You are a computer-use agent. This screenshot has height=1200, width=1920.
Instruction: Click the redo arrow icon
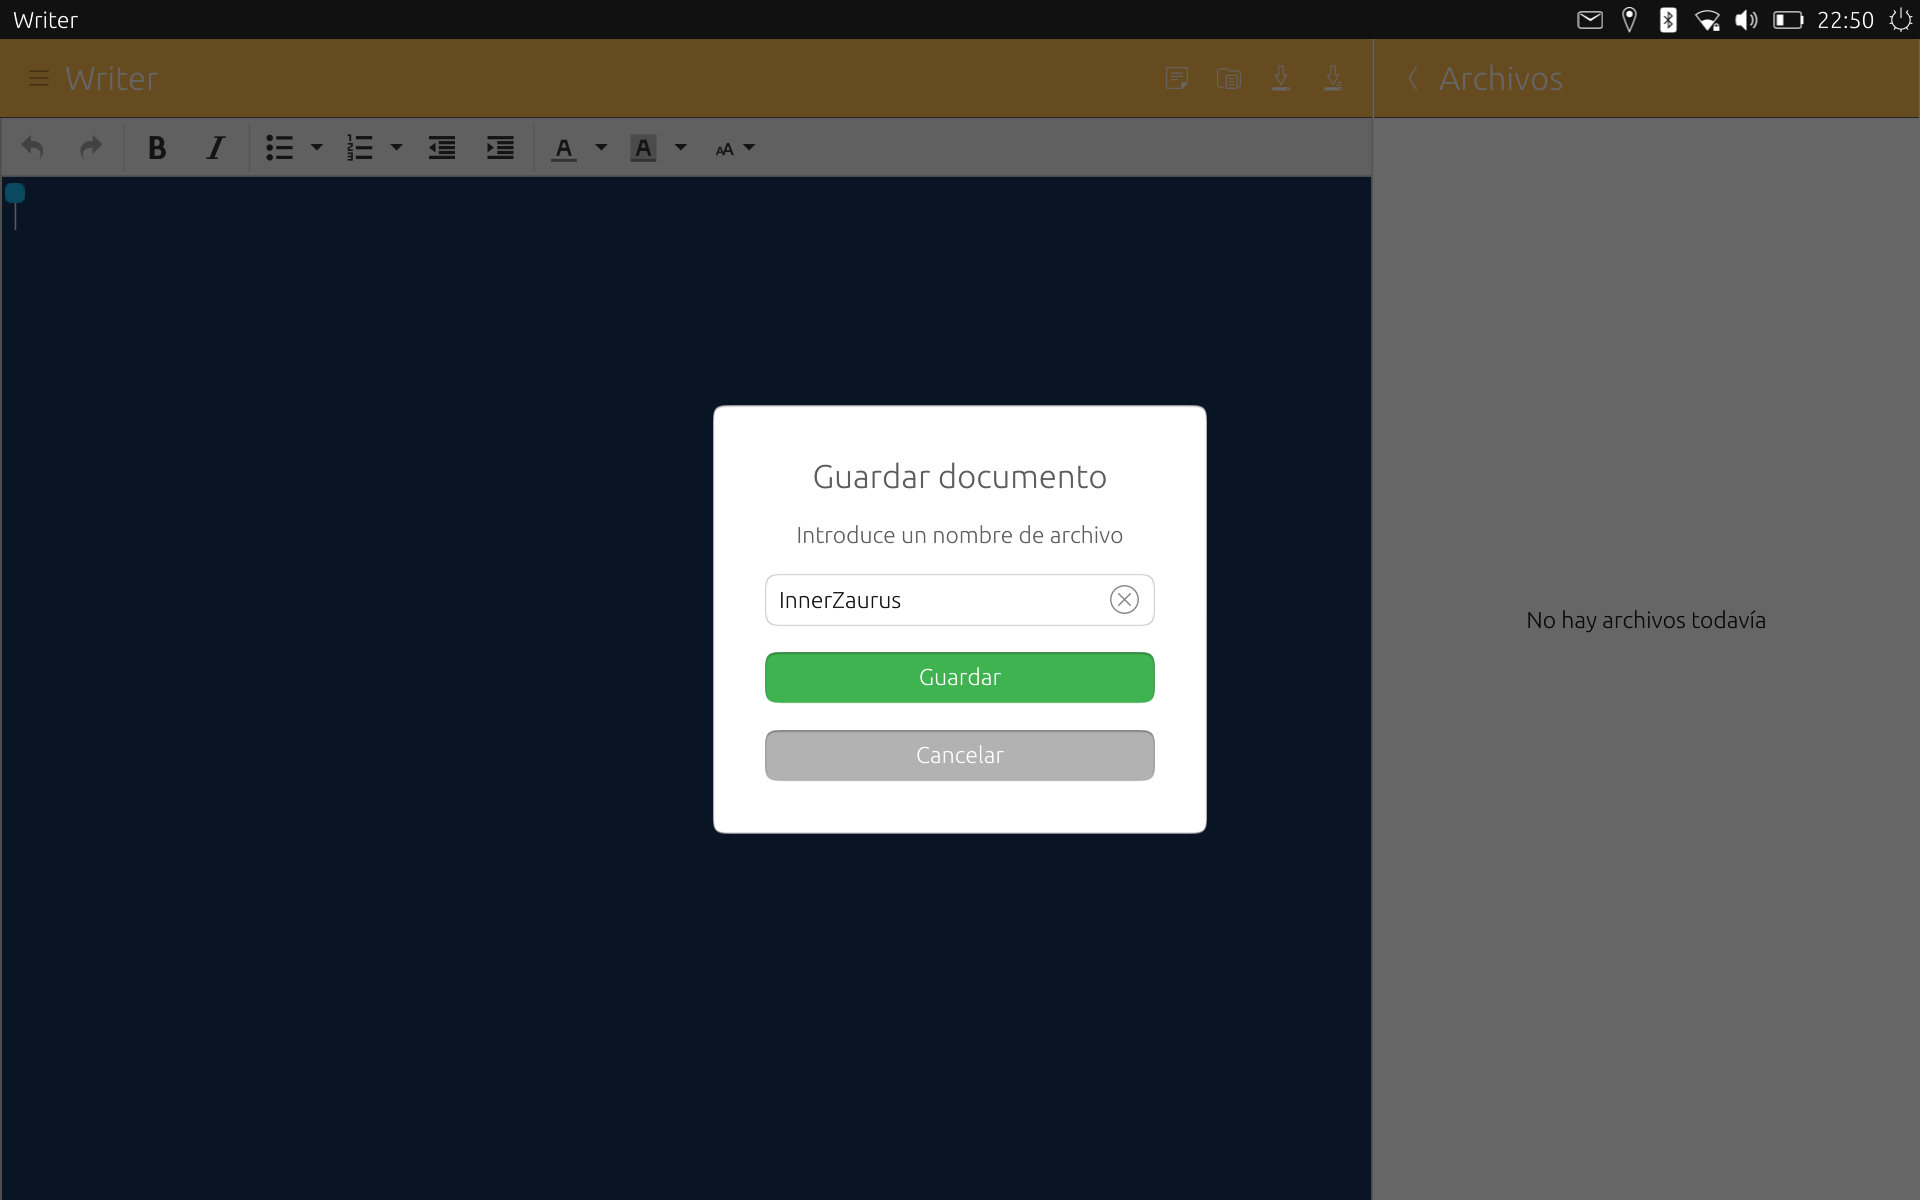[x=91, y=148]
